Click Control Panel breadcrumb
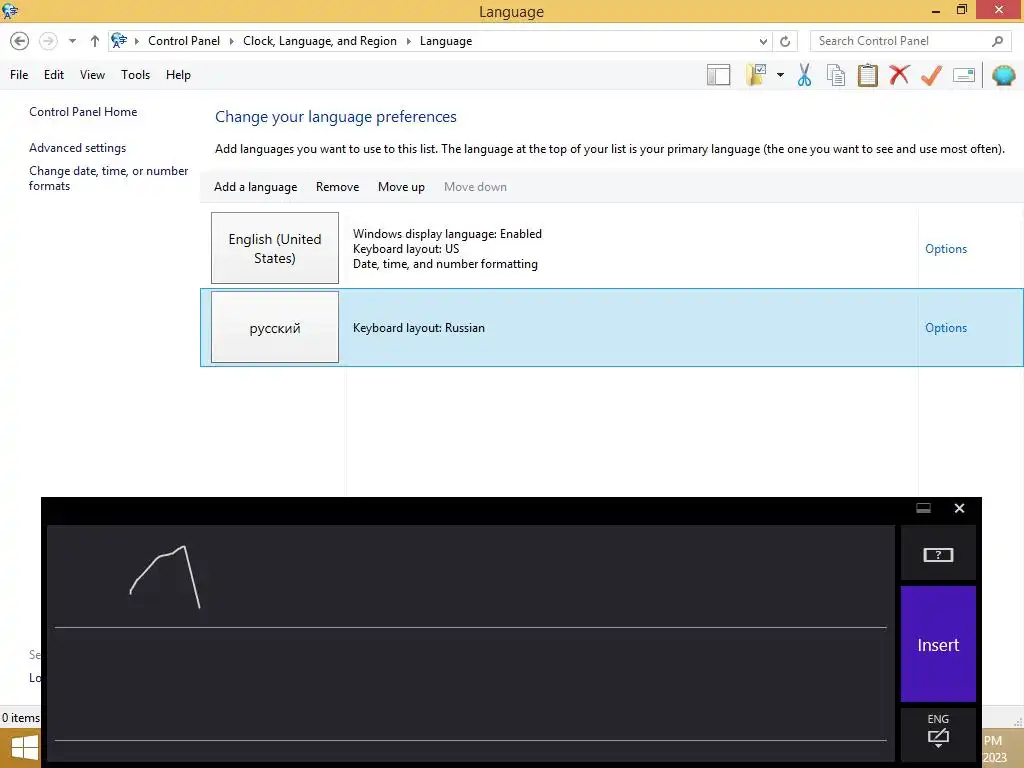The height and width of the screenshot is (768, 1024). [184, 41]
